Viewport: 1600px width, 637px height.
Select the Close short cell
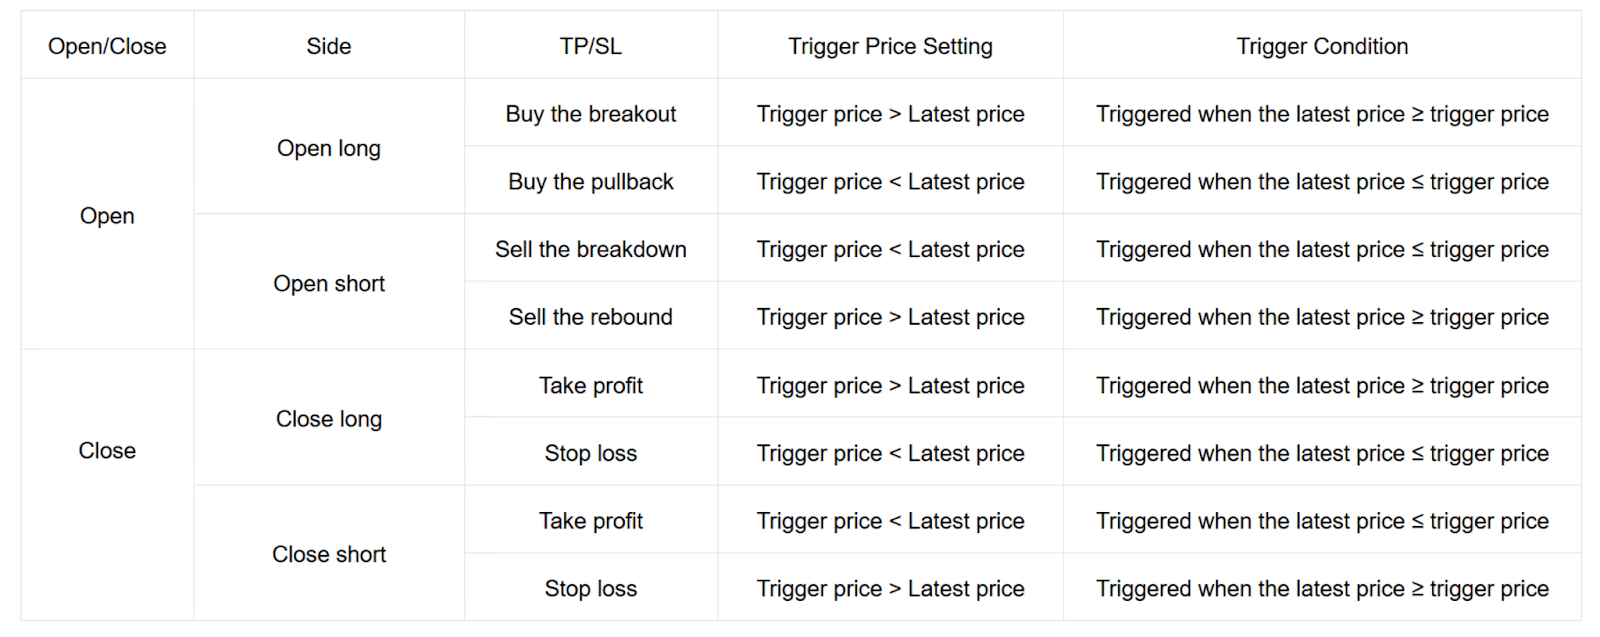point(329,554)
